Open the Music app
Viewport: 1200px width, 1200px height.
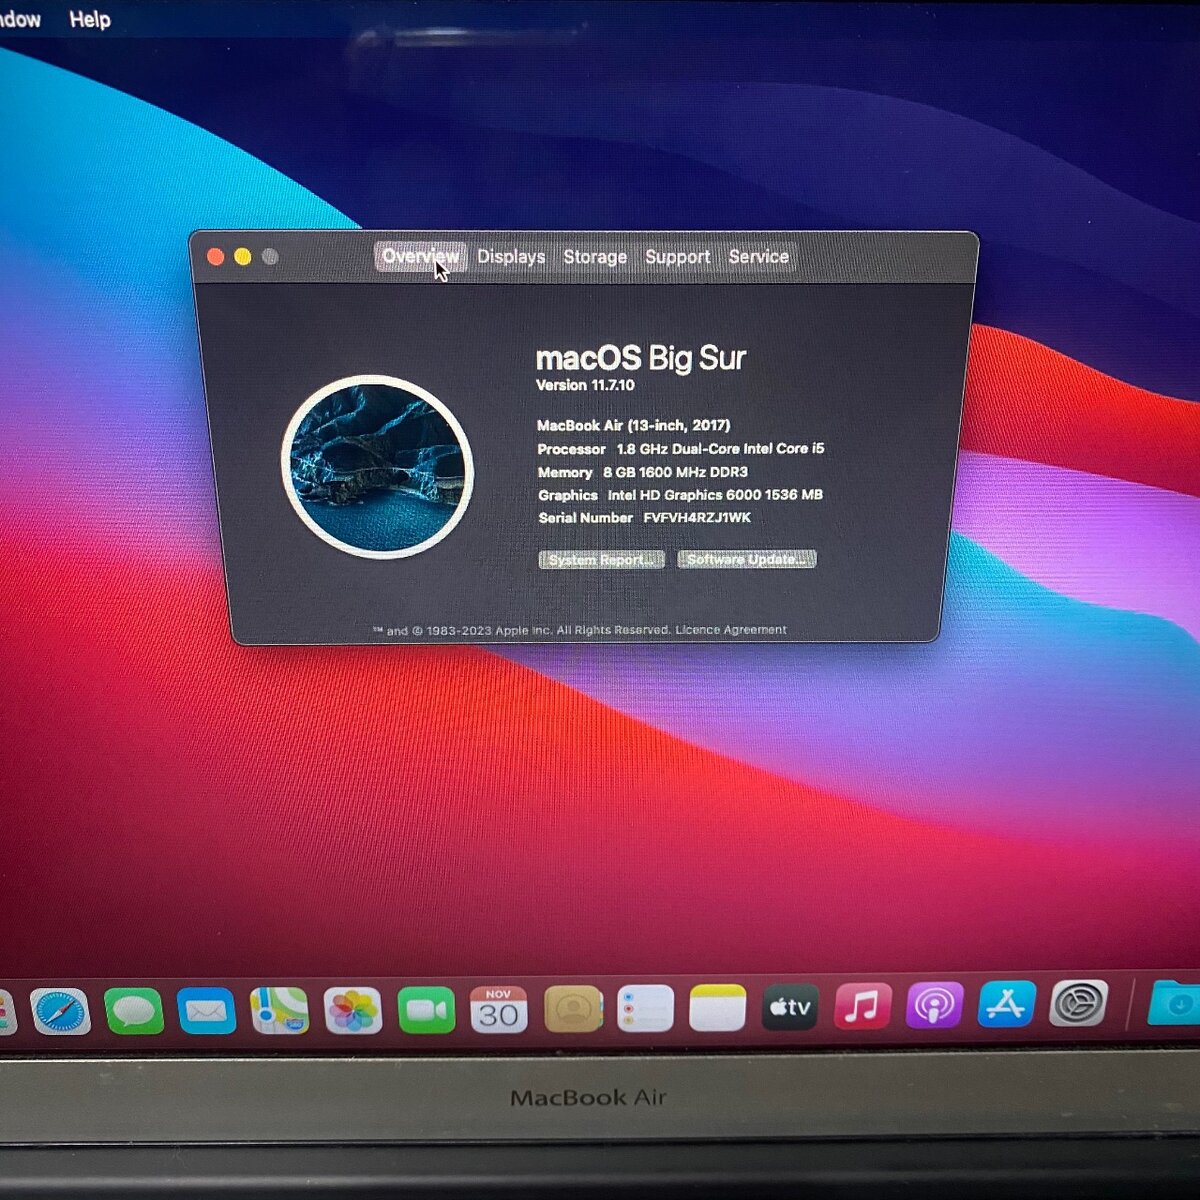[x=862, y=1008]
